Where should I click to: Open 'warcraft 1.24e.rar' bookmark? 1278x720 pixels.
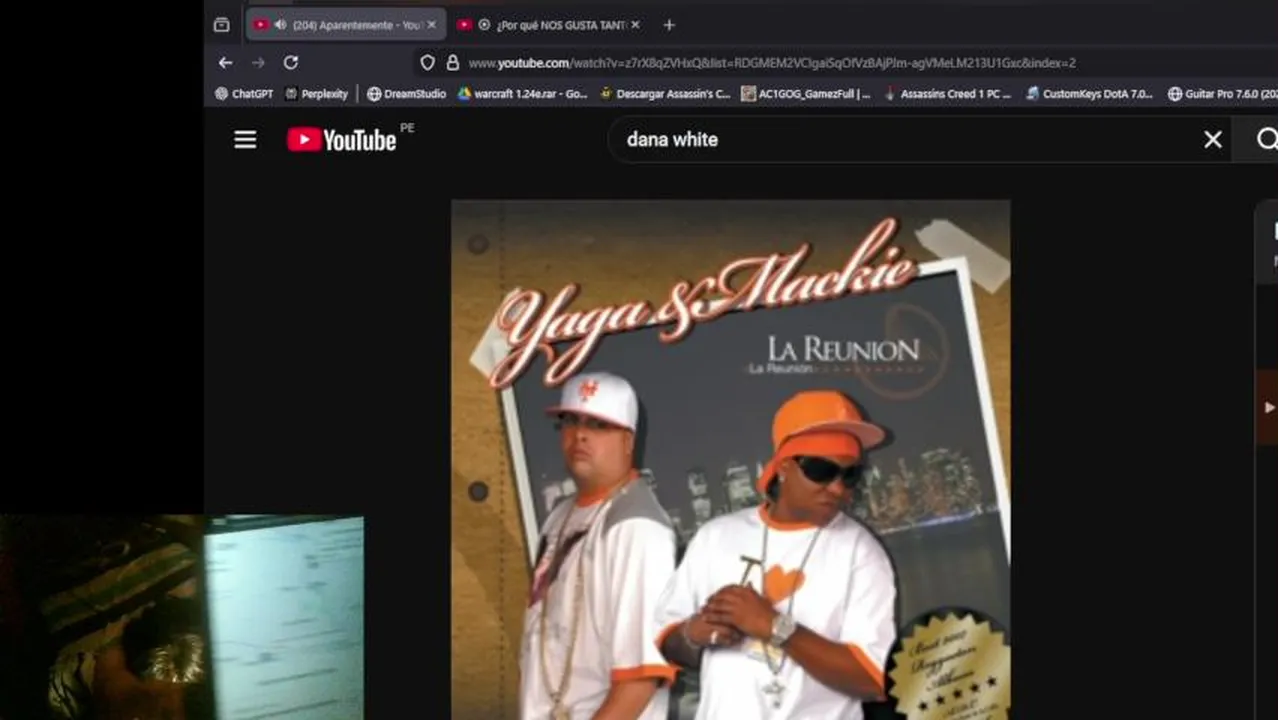pos(523,94)
